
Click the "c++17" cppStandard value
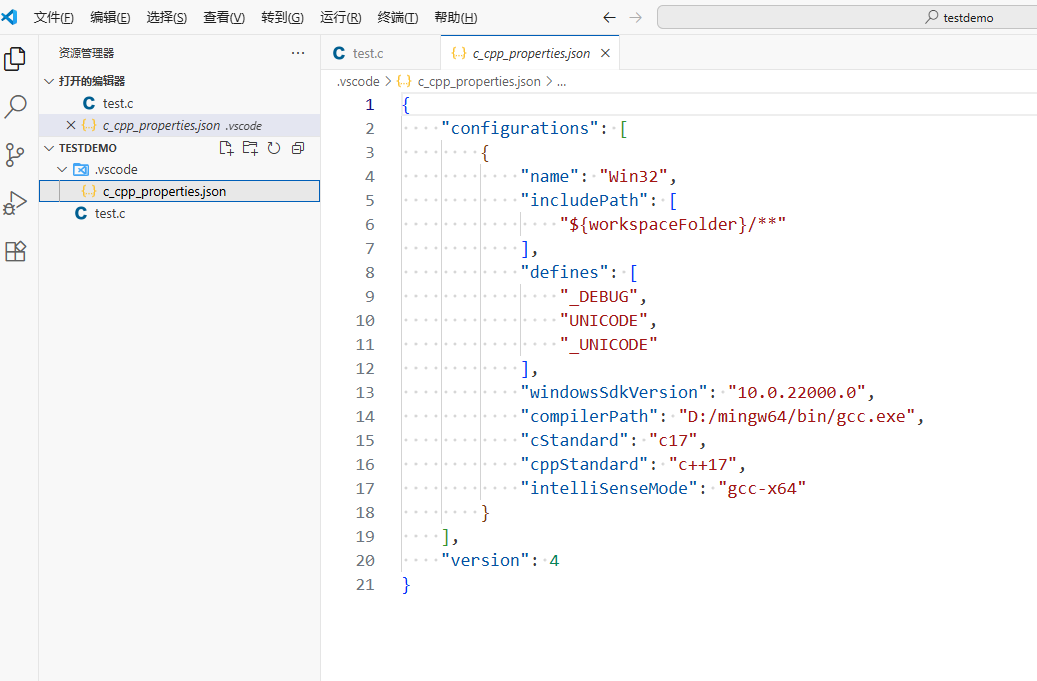pos(702,464)
